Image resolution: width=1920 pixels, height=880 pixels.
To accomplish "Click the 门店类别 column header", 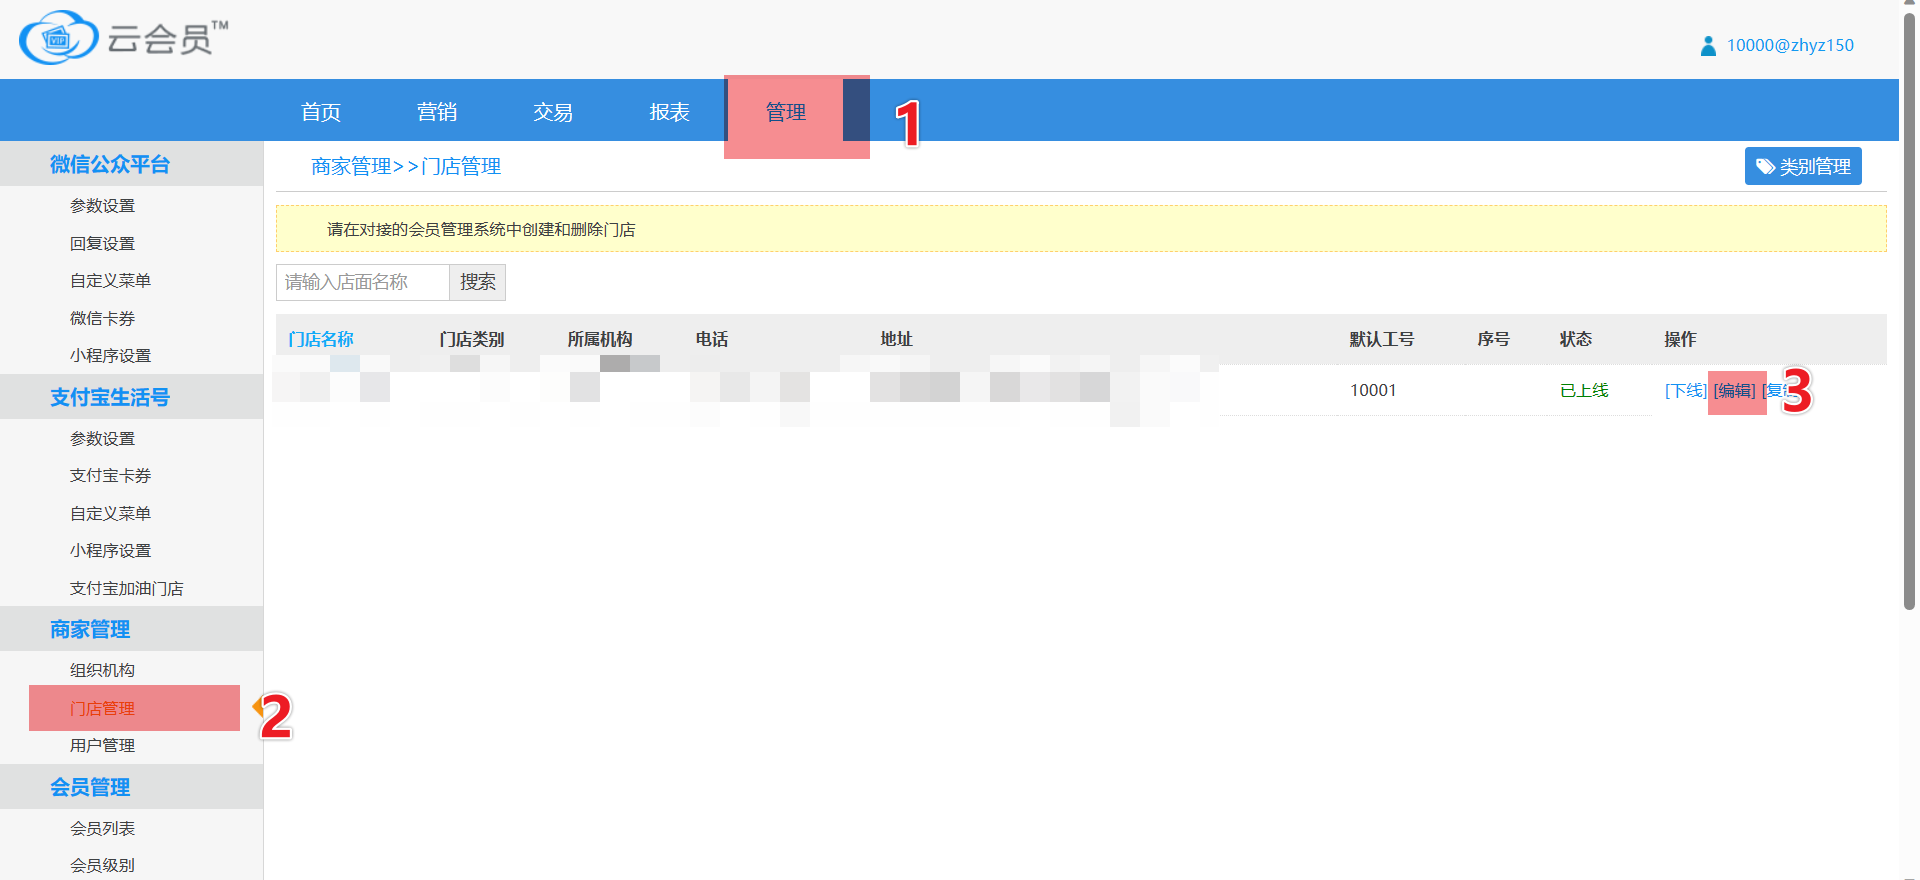I will click(472, 339).
